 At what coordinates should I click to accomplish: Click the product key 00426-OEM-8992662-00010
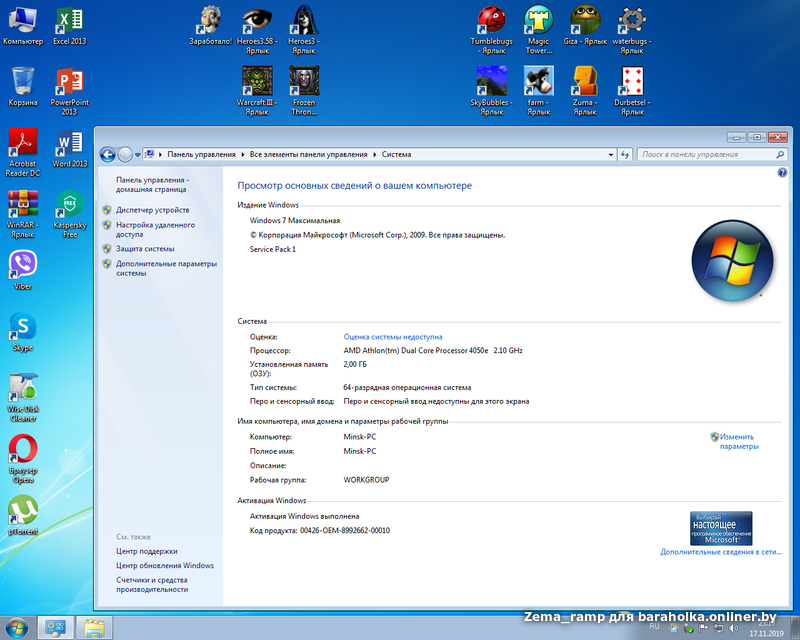tap(345, 531)
